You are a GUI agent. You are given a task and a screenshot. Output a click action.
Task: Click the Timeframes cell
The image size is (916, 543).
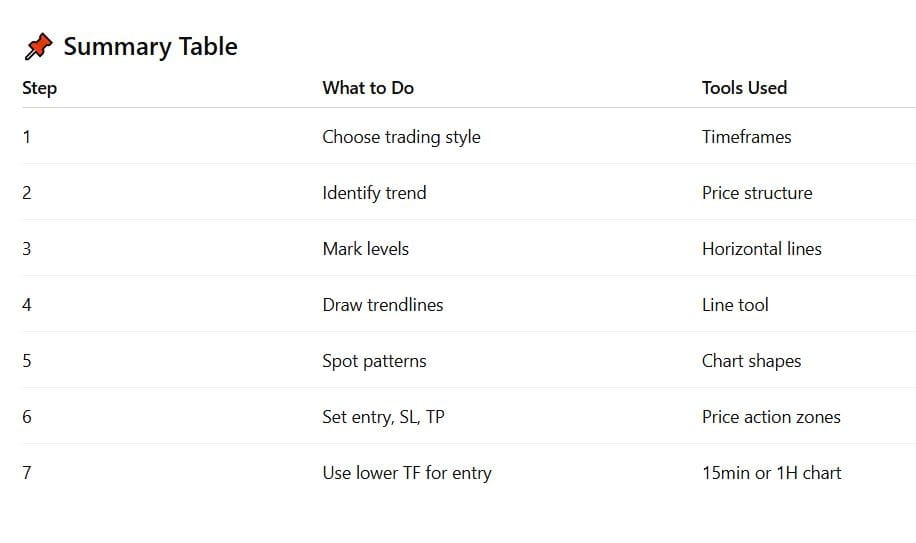[747, 137]
